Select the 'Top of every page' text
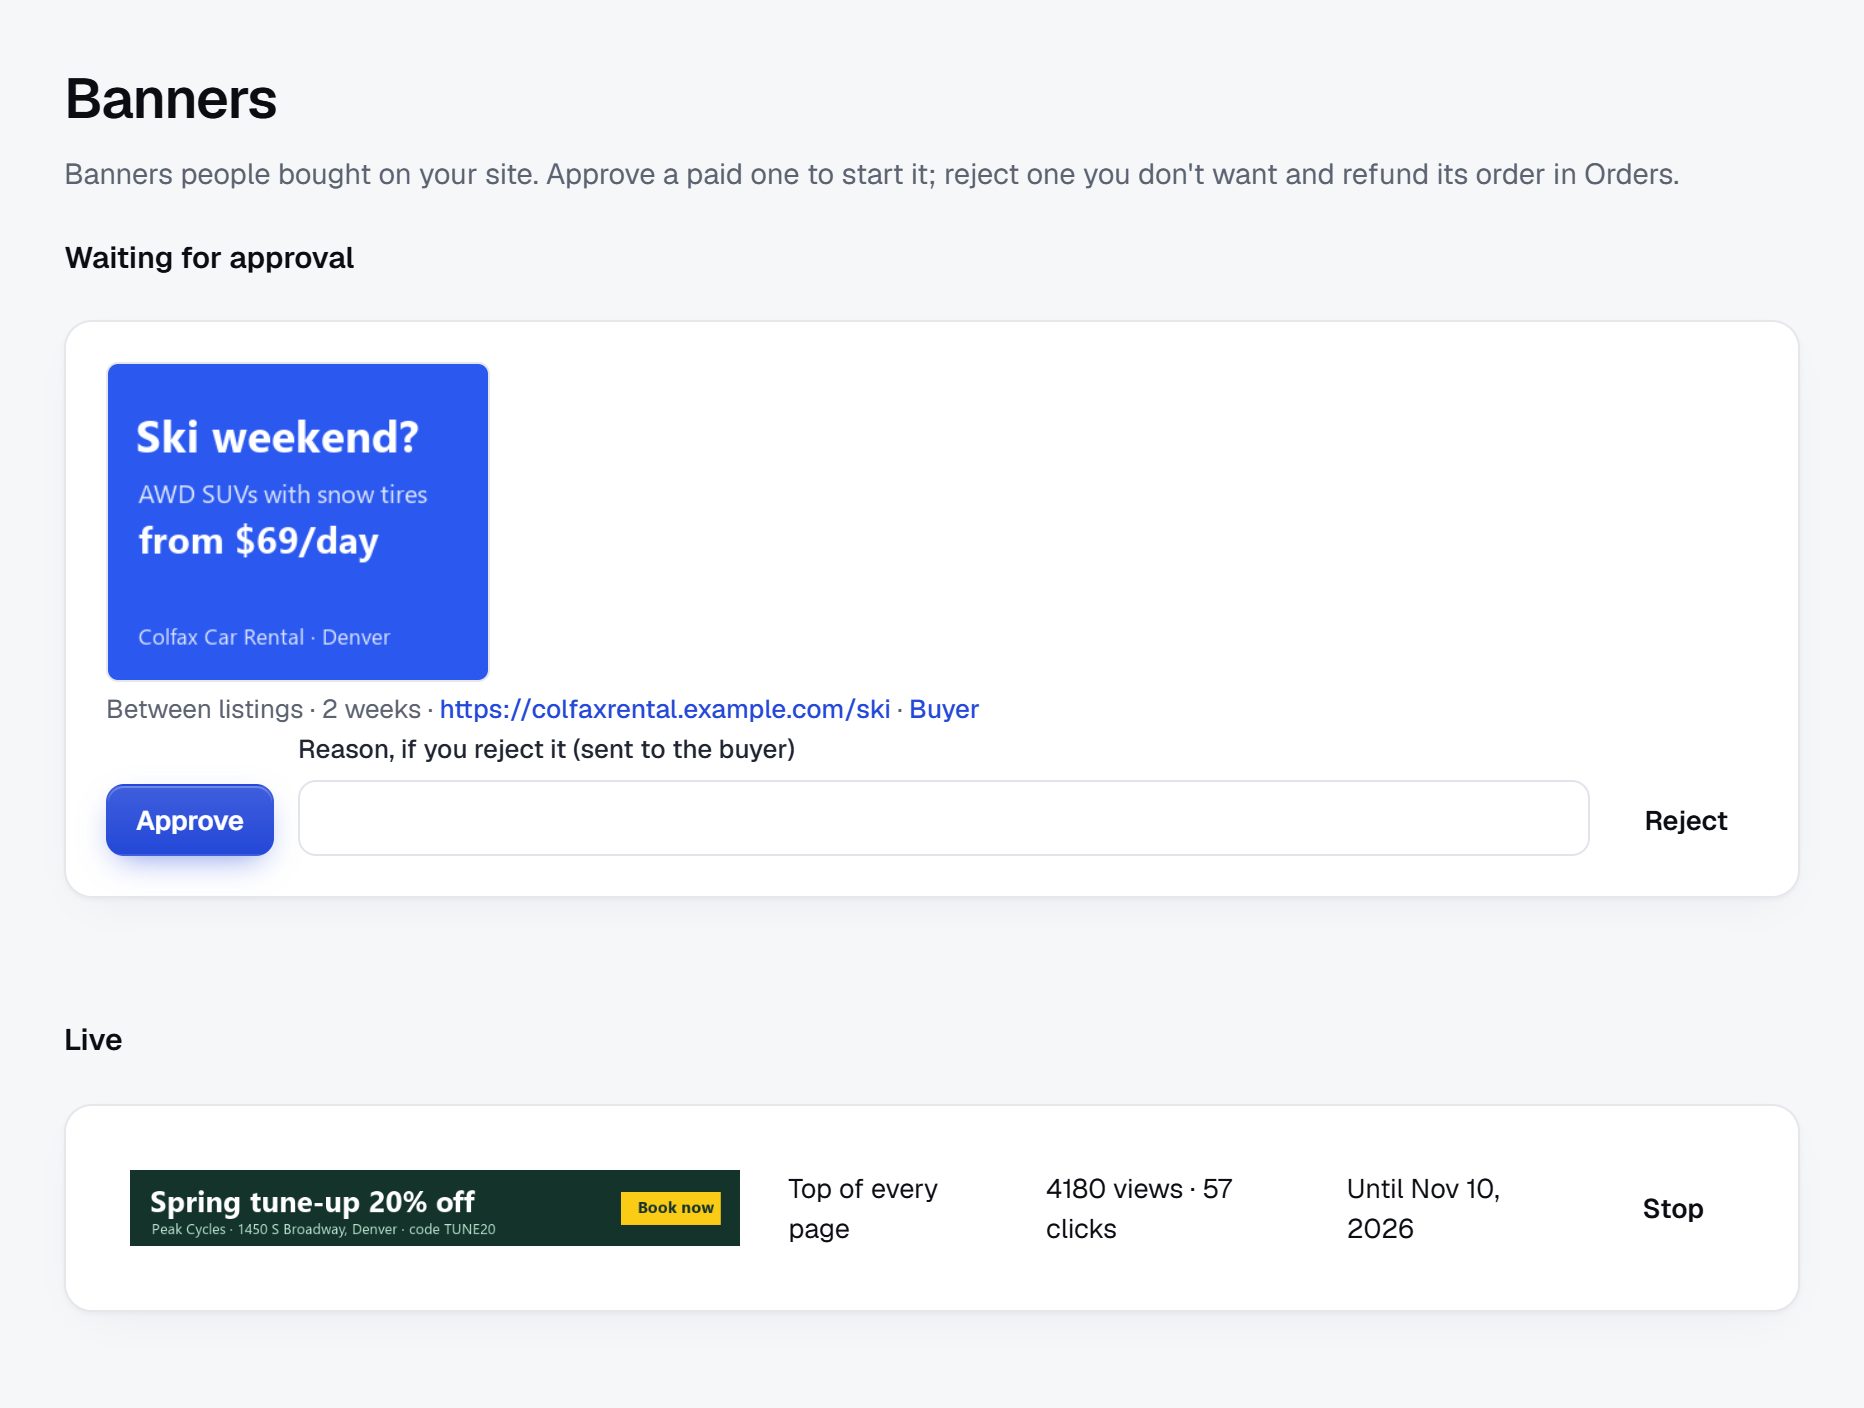 click(x=863, y=1208)
